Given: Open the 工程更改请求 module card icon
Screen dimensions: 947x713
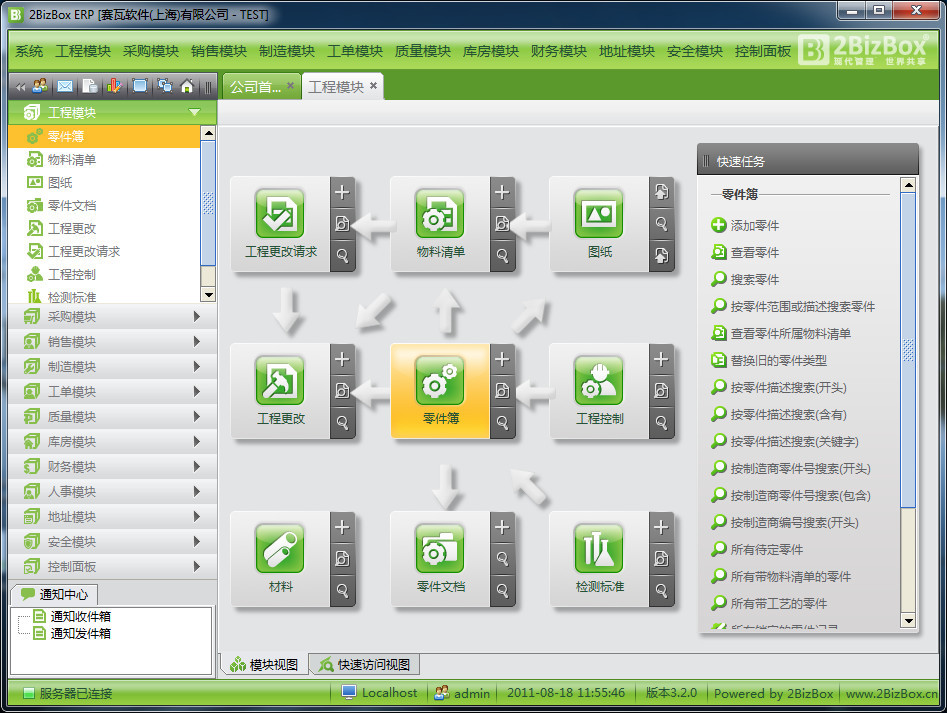Looking at the screenshot, I should pyautogui.click(x=280, y=214).
